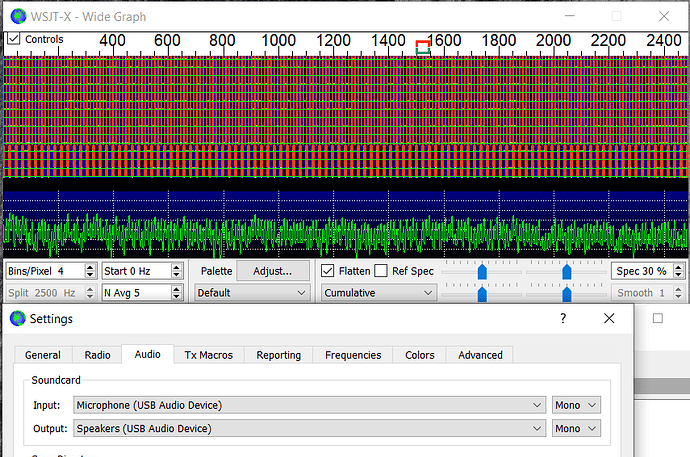
Task: Click the WSJT-X globe icon in Wide Graph
Action: click(x=18, y=16)
